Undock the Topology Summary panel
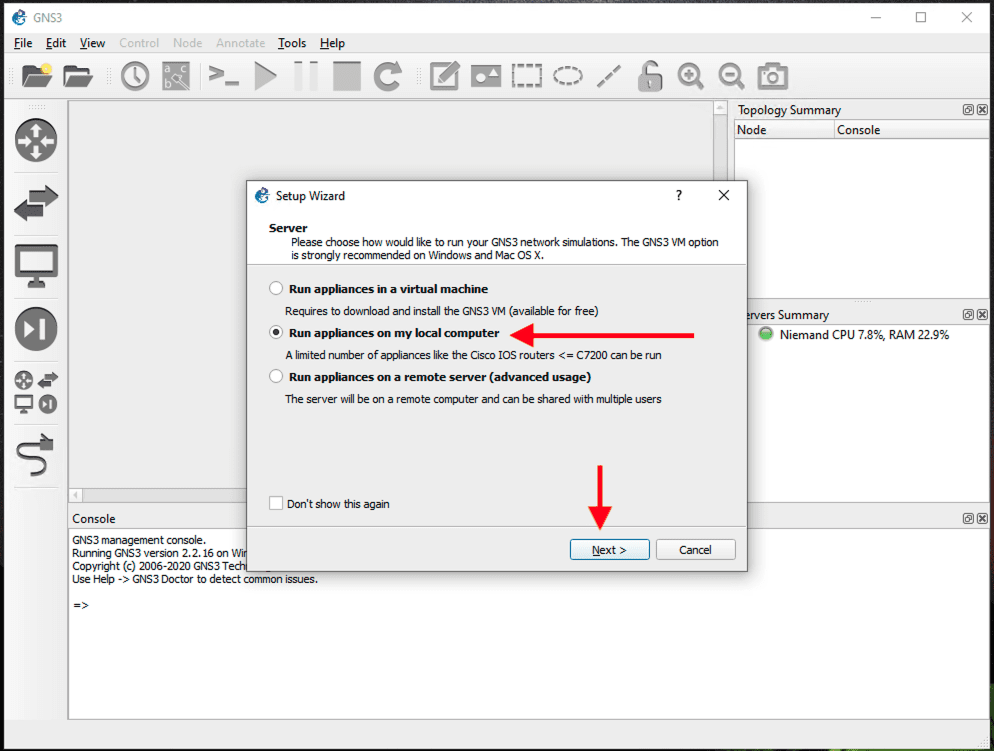This screenshot has height=751, width=994. (x=968, y=110)
